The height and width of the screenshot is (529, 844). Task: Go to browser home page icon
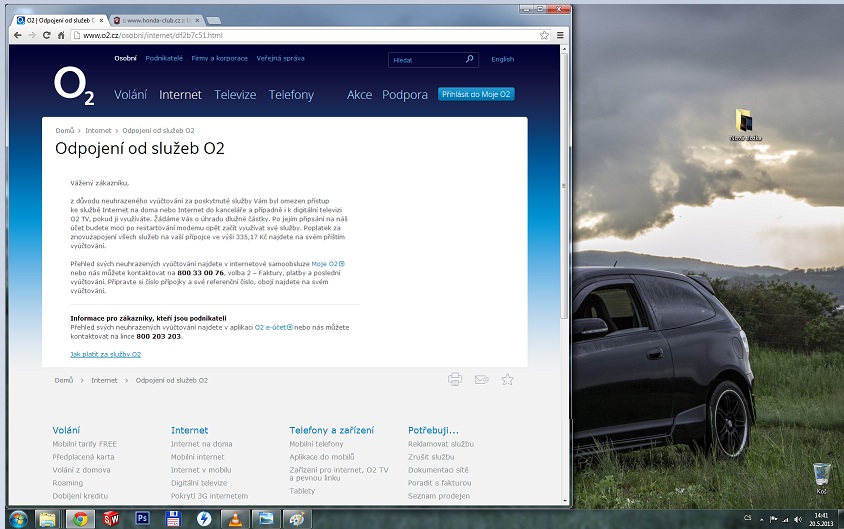pos(62,35)
